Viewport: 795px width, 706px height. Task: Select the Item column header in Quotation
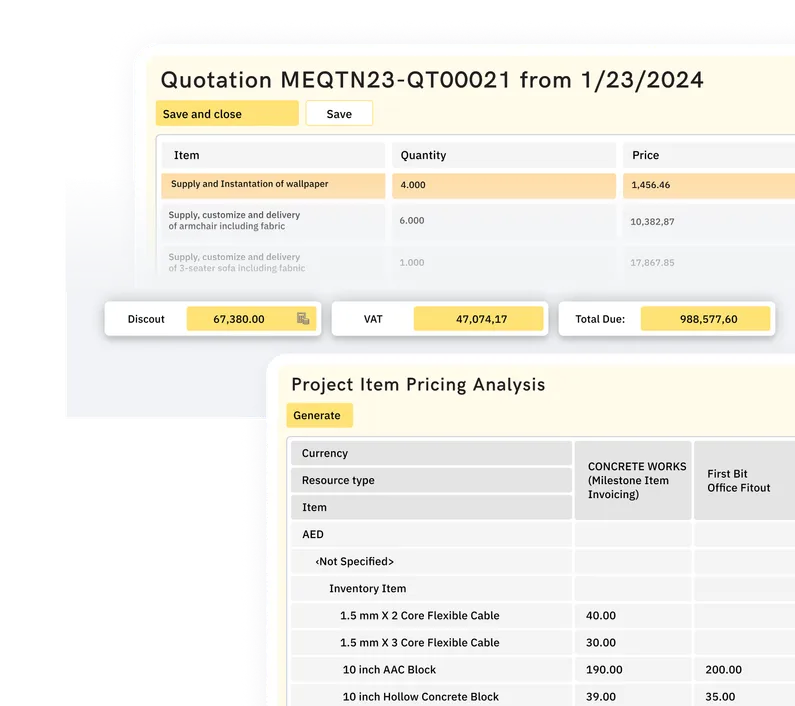coord(273,155)
